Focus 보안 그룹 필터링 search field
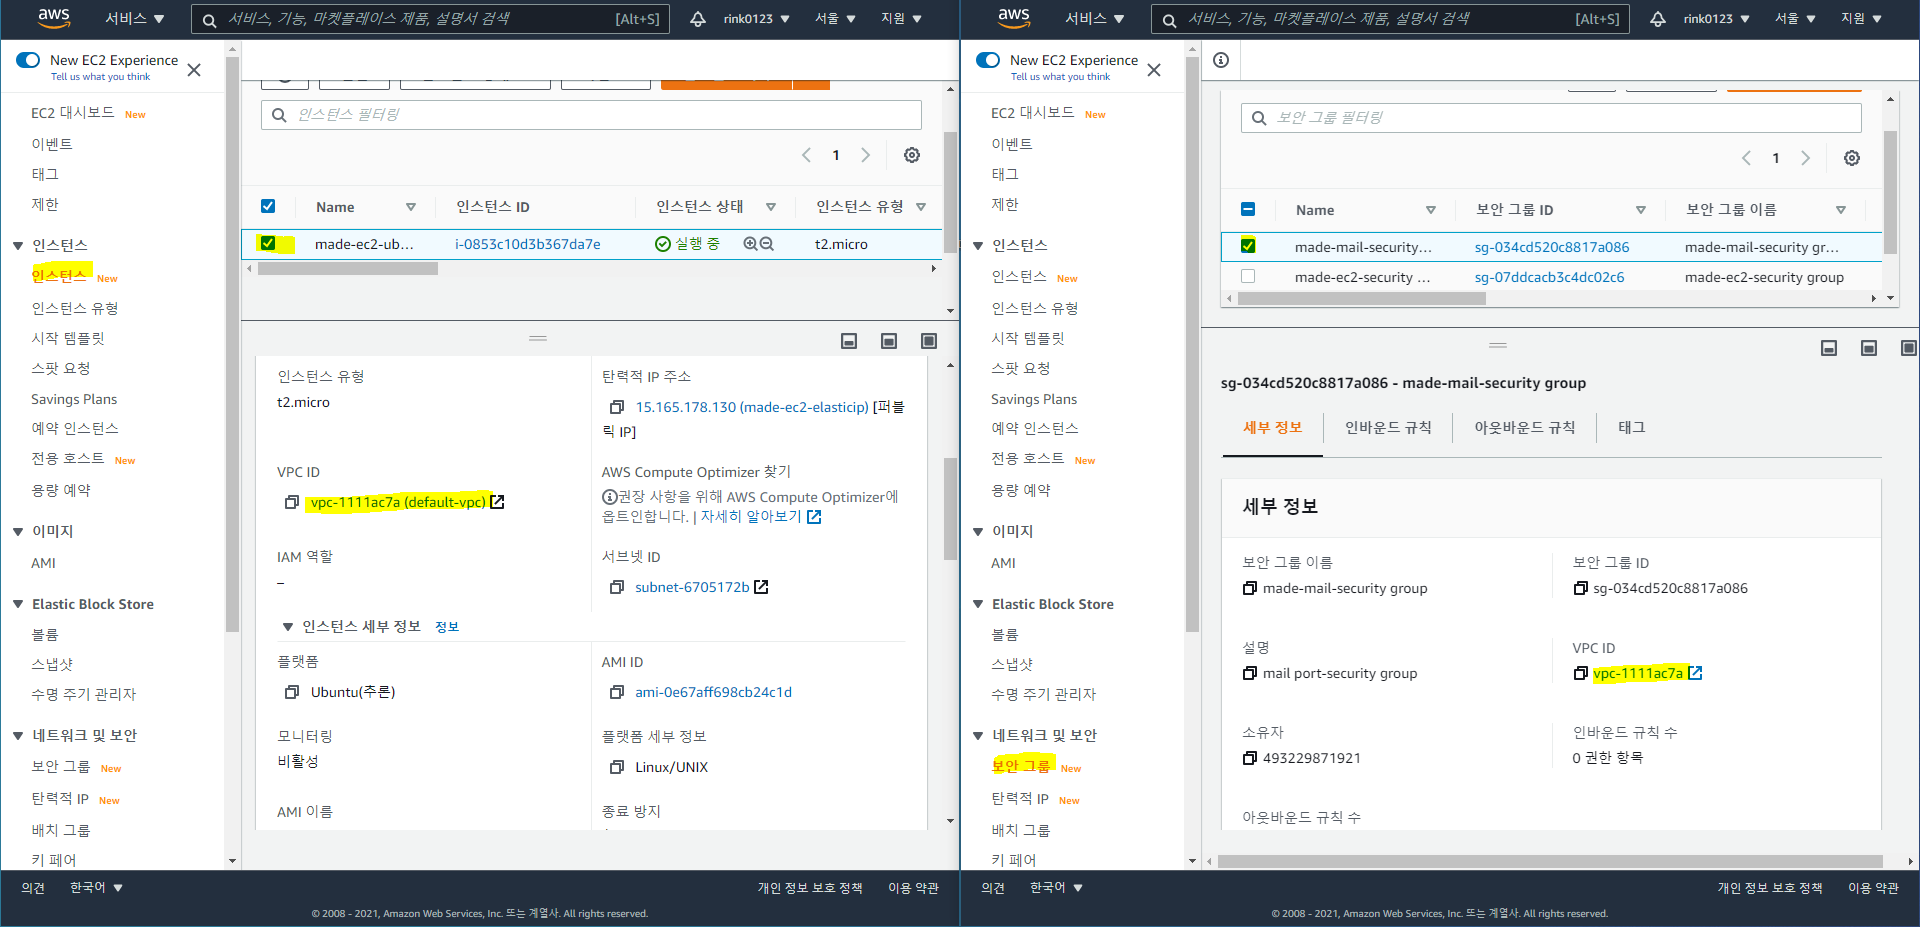The width and height of the screenshot is (1920, 927). point(1551,118)
